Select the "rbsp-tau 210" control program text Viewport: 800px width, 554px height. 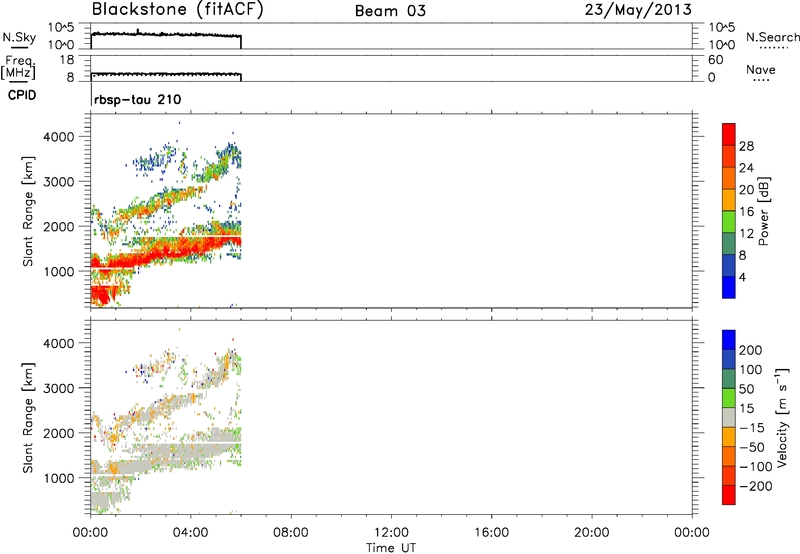(138, 99)
